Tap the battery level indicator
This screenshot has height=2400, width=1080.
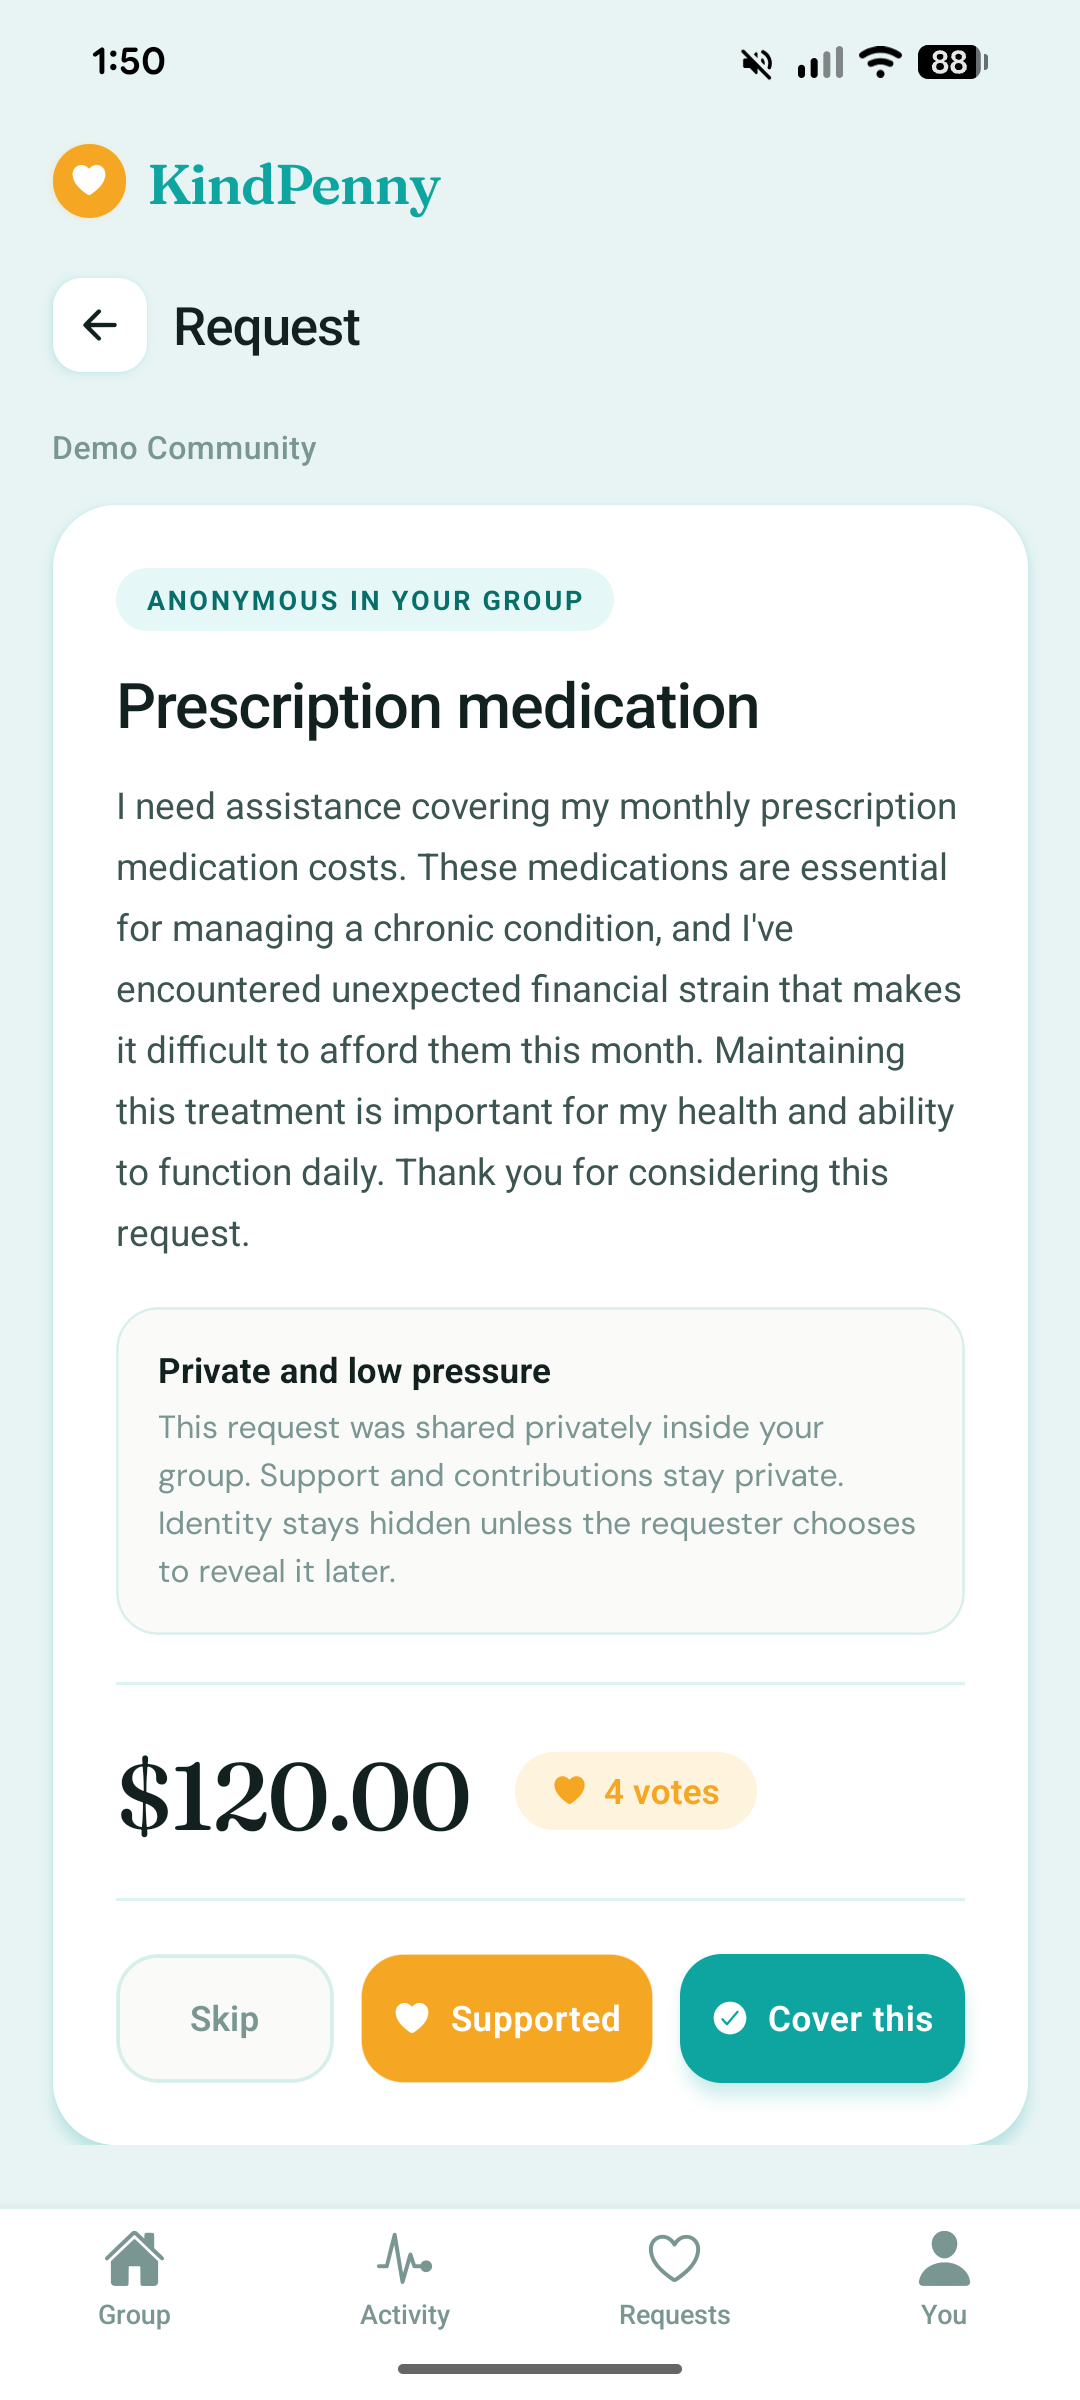pos(952,62)
